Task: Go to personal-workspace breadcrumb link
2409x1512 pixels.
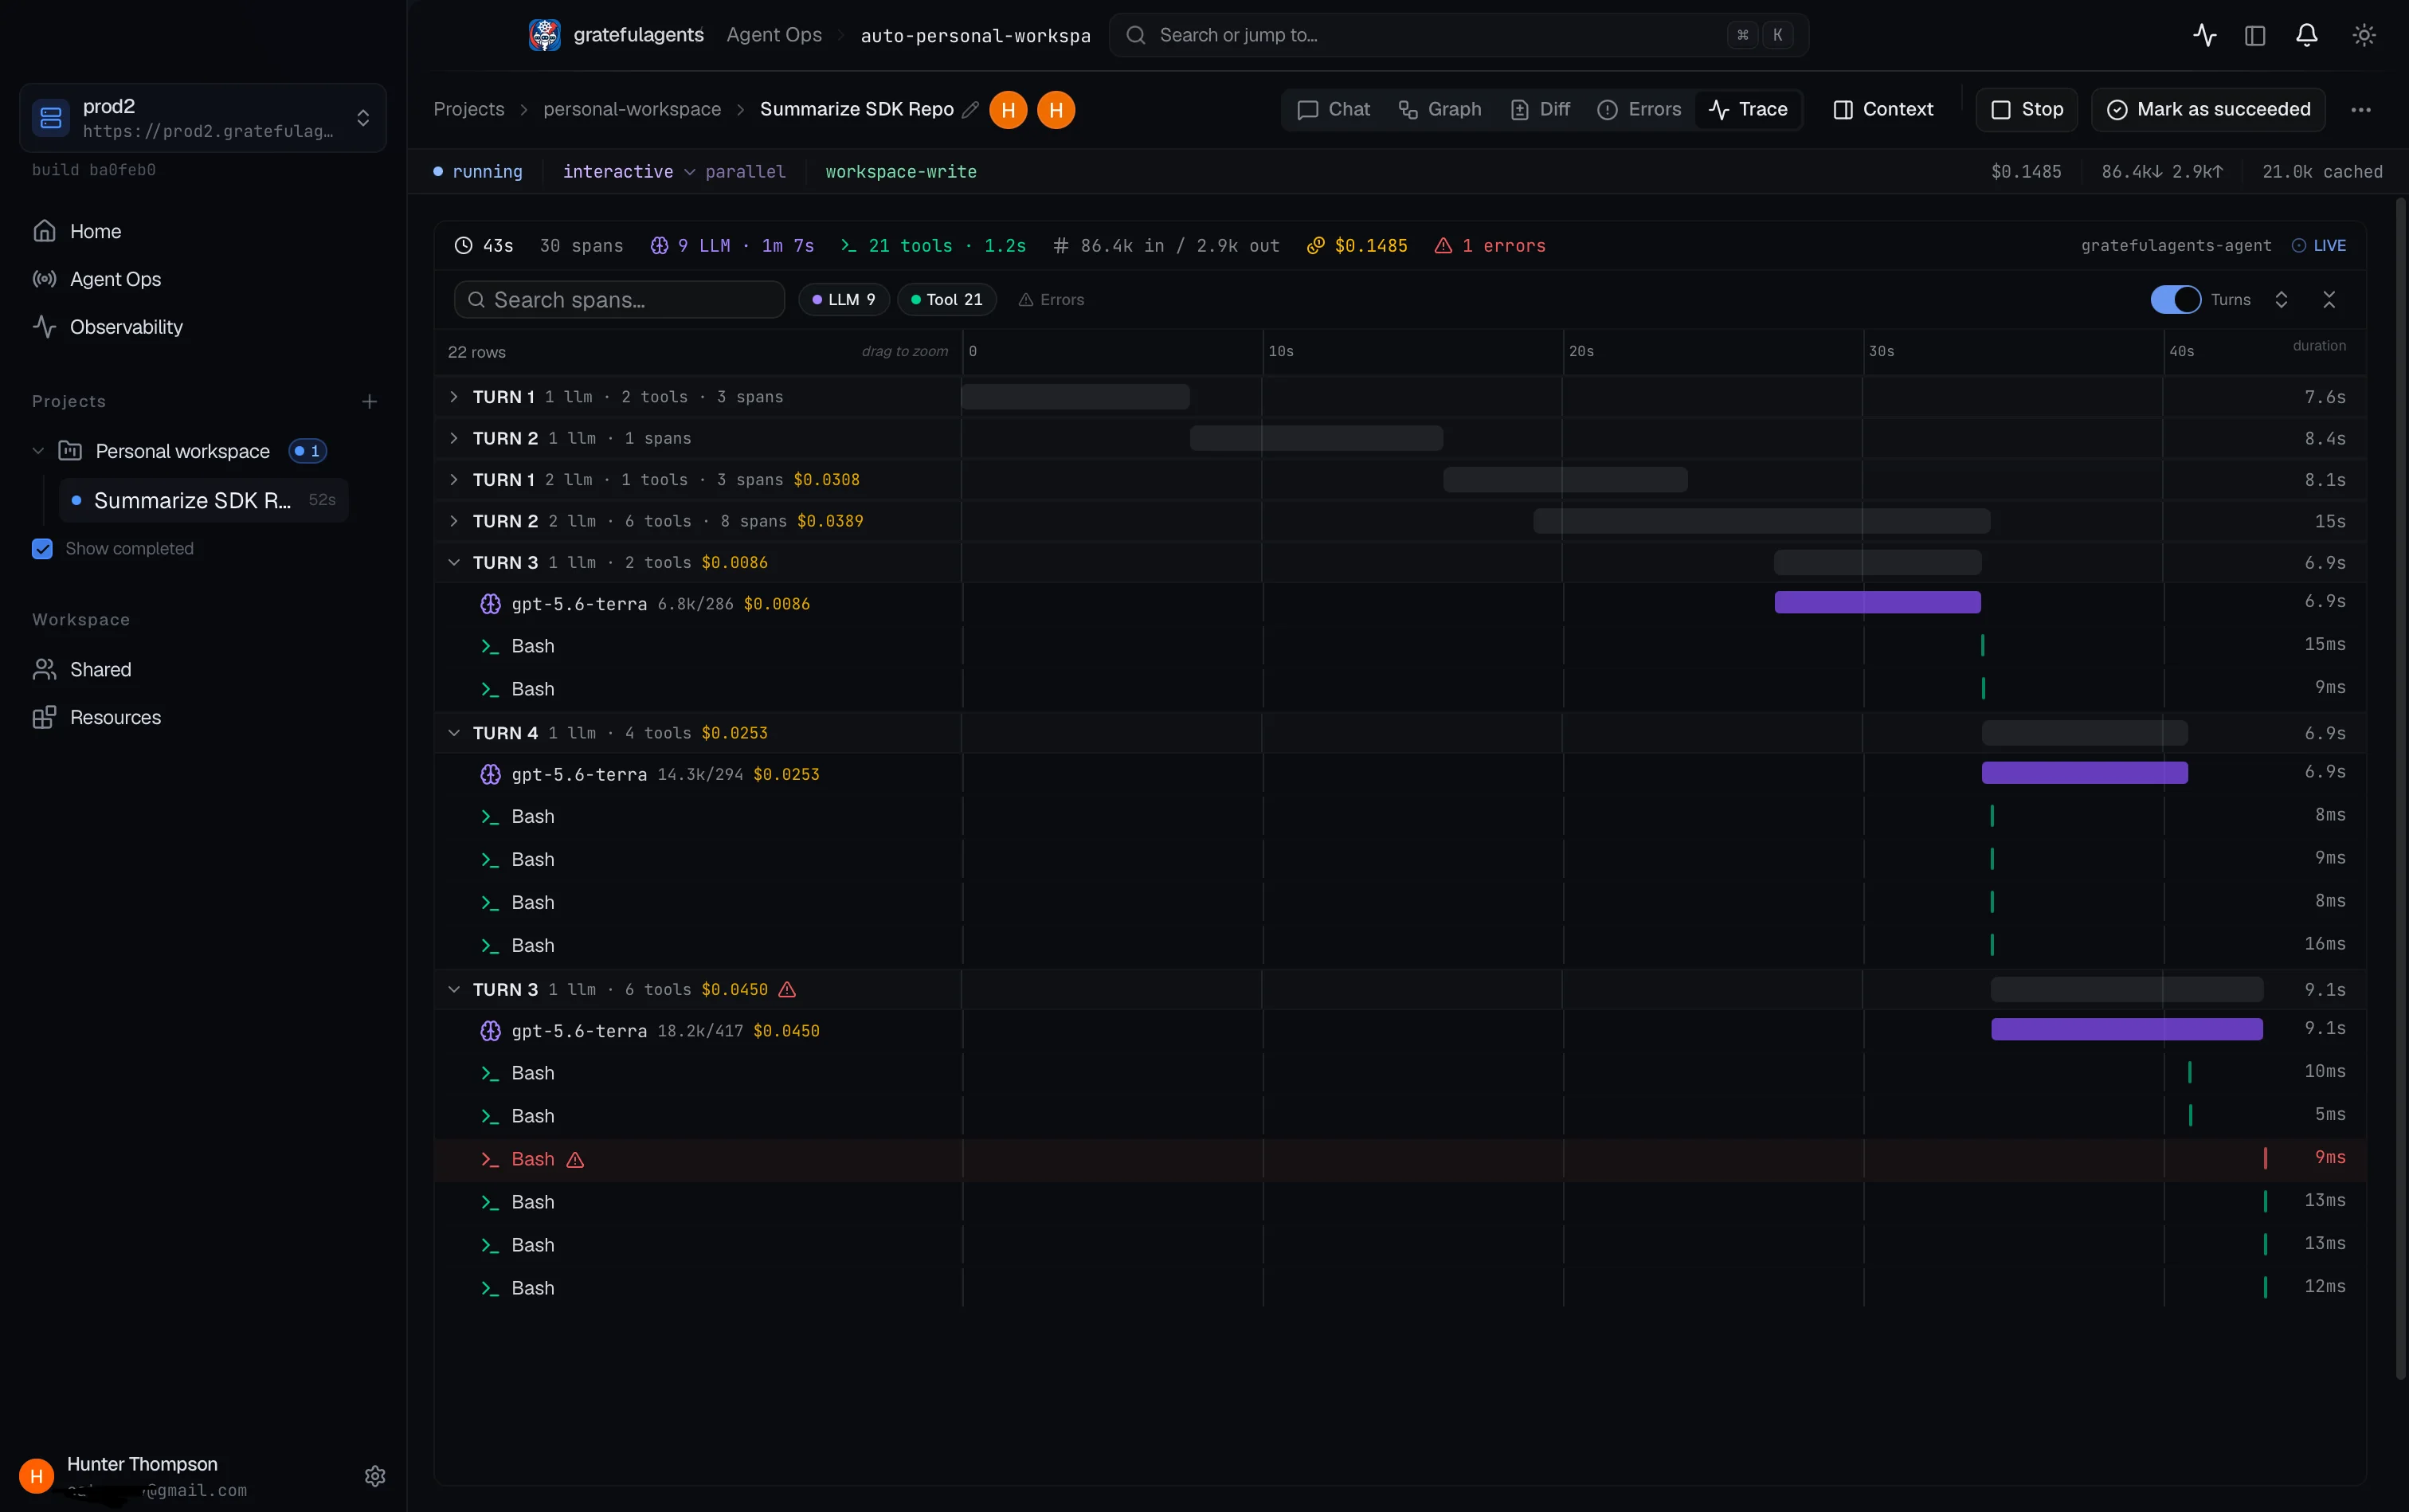Action: [x=632, y=110]
